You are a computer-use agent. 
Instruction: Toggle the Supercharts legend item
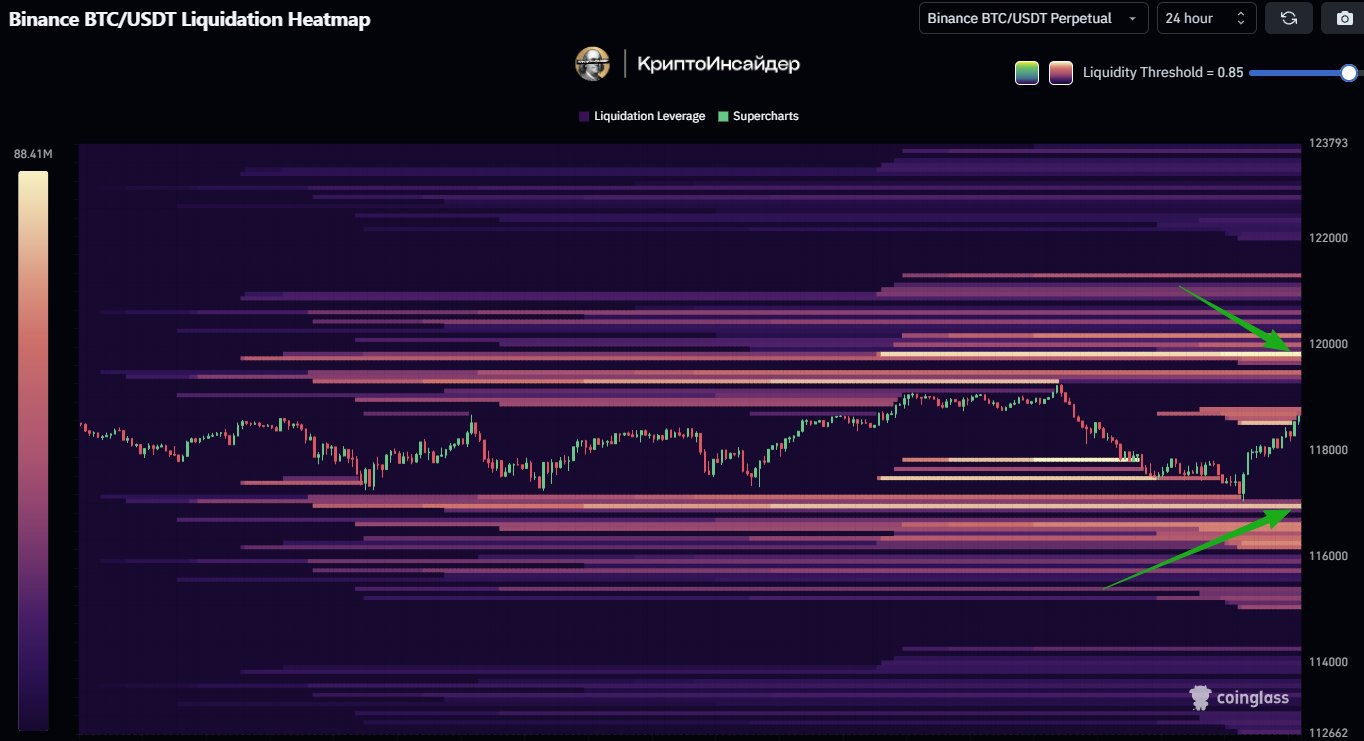[x=759, y=116]
